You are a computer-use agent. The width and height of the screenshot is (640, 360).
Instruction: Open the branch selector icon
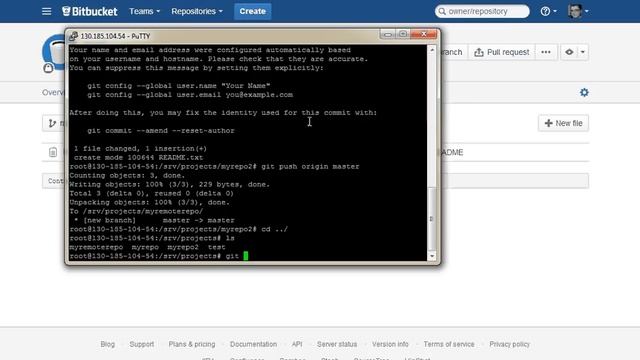pos(52,123)
